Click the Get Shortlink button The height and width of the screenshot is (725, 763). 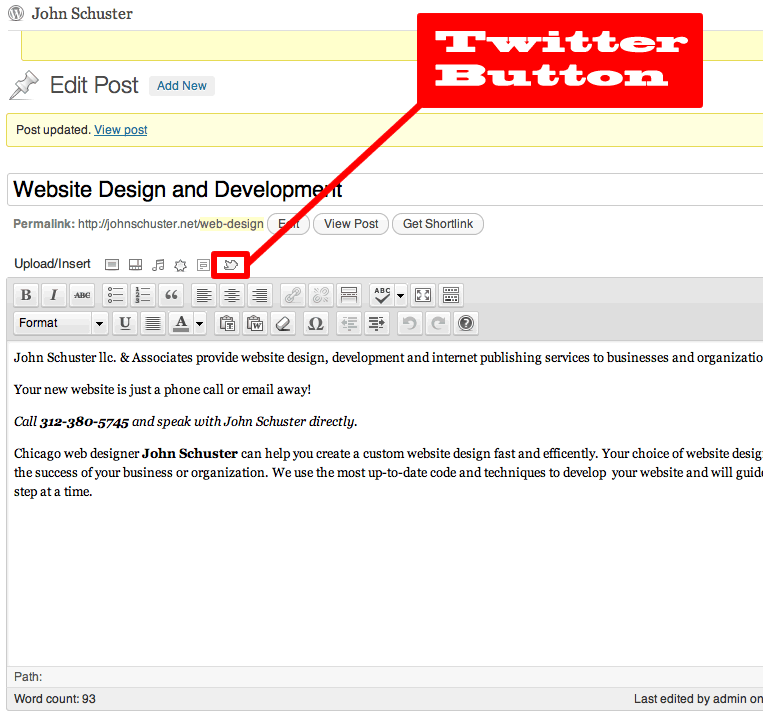(x=438, y=224)
